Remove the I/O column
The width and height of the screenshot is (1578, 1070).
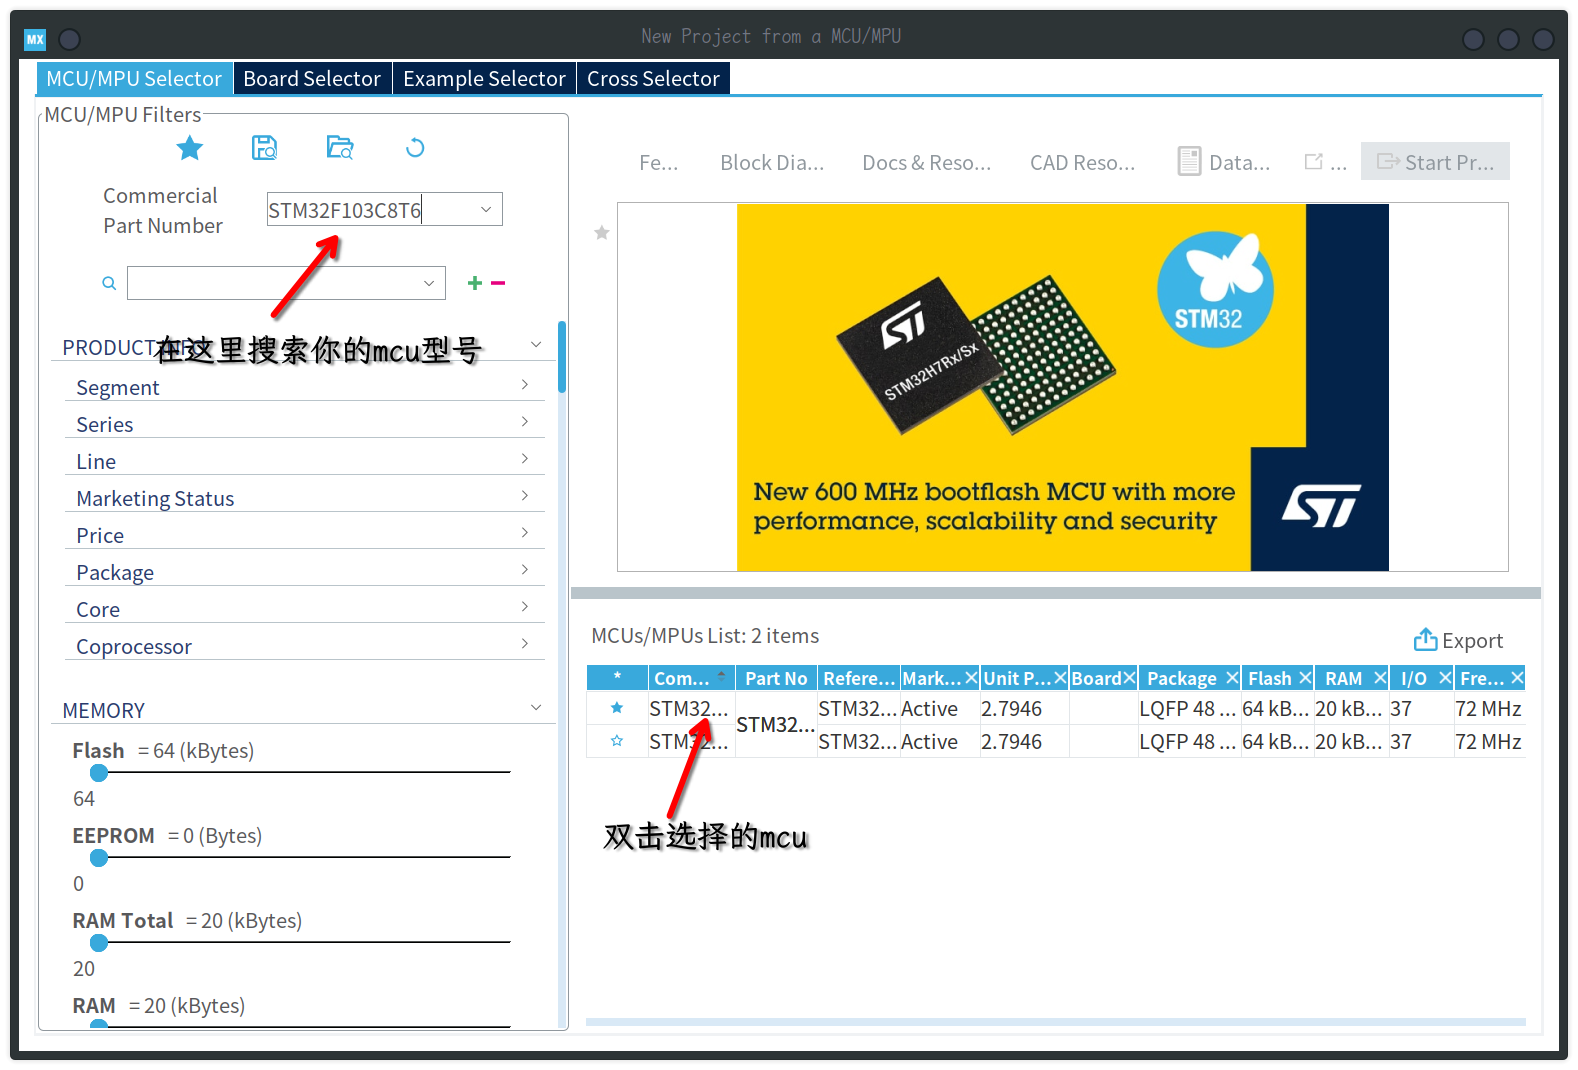[1445, 678]
